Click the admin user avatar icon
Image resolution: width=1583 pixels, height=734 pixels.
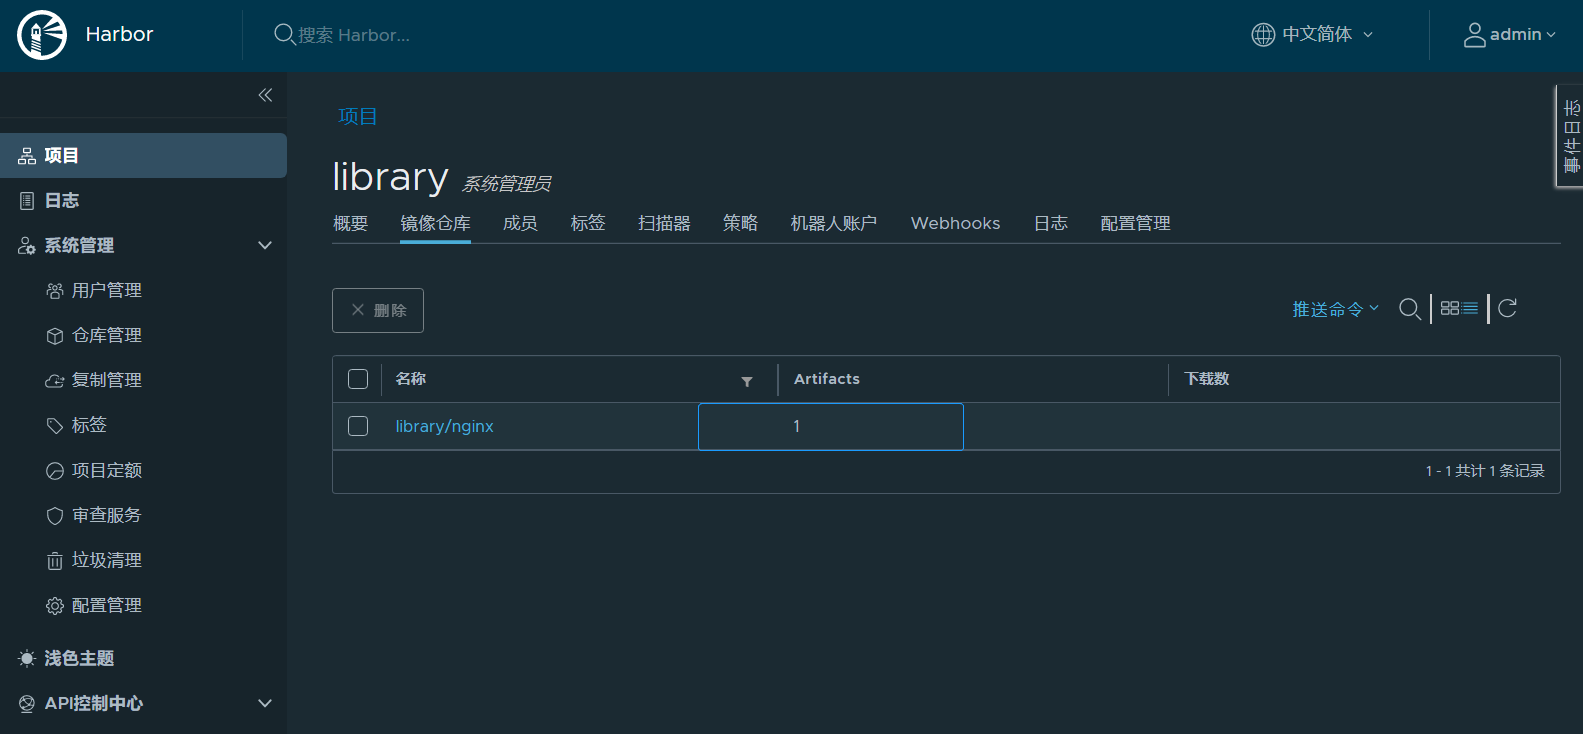pyautogui.click(x=1474, y=35)
